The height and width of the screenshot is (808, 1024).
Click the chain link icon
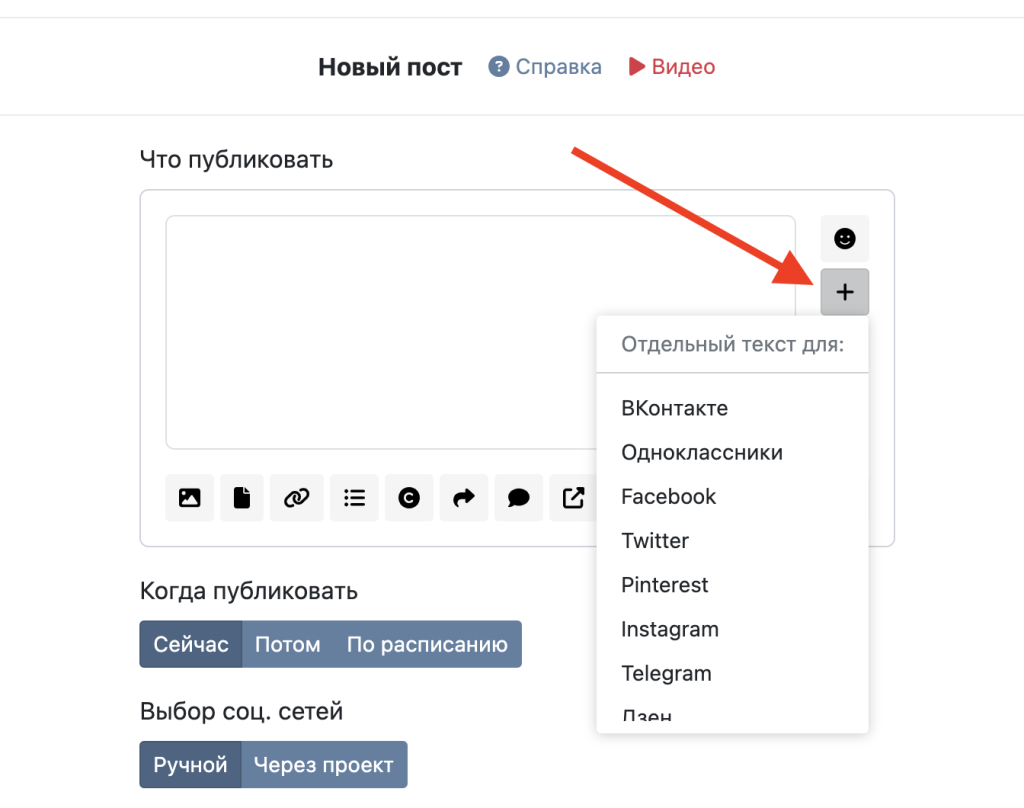(x=297, y=497)
